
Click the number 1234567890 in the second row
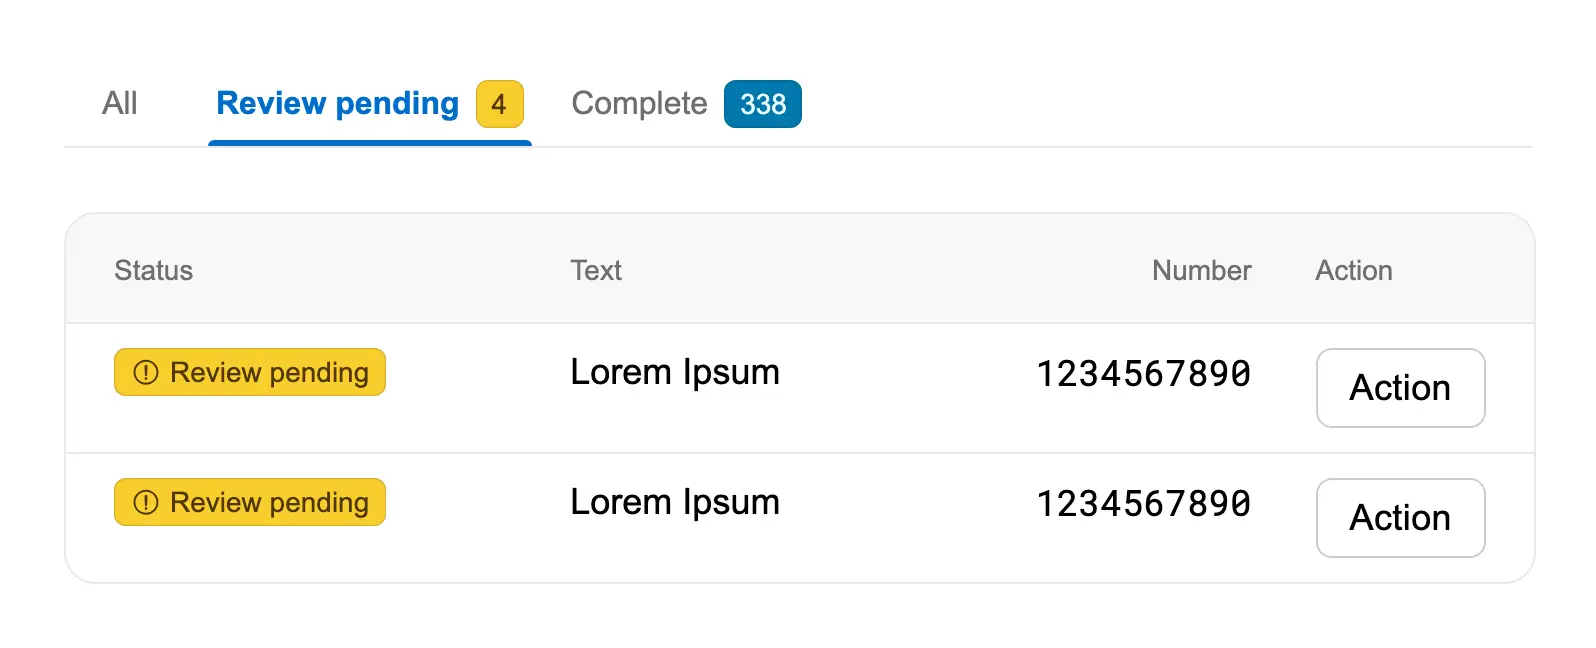coord(1143,504)
